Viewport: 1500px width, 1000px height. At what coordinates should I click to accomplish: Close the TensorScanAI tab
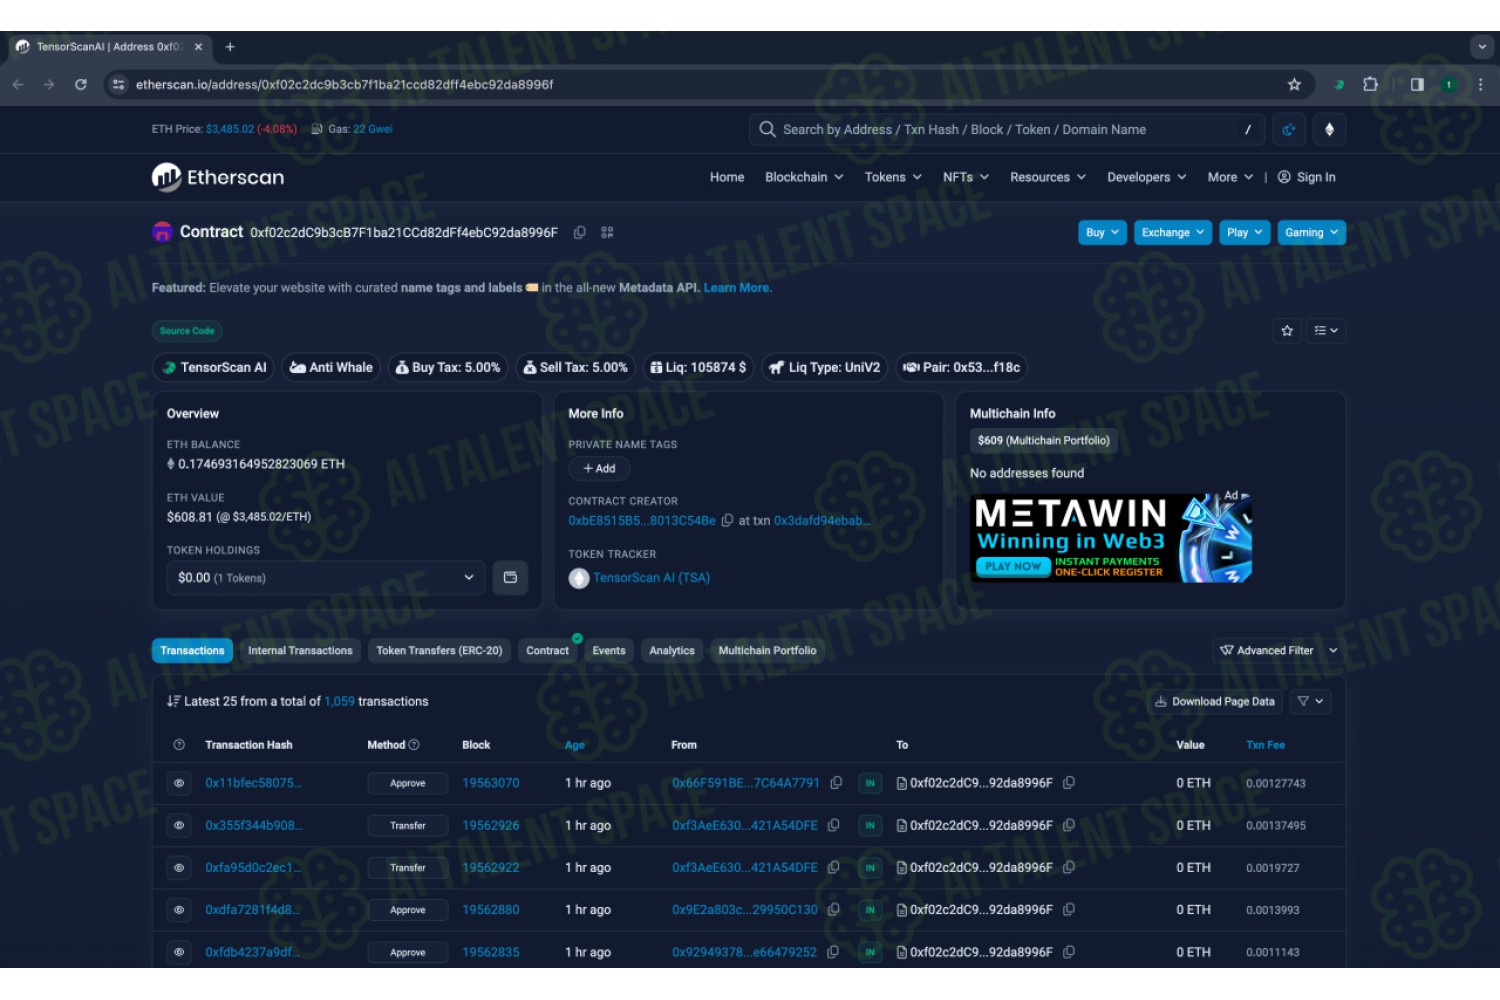[x=198, y=47]
